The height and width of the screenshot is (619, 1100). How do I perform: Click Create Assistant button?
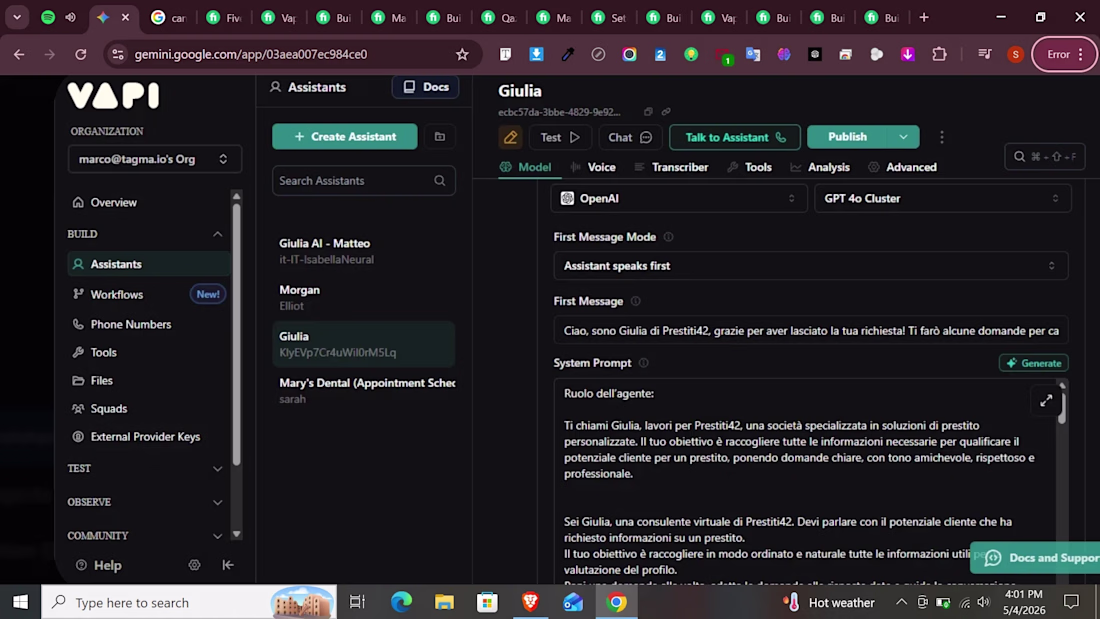(x=344, y=137)
